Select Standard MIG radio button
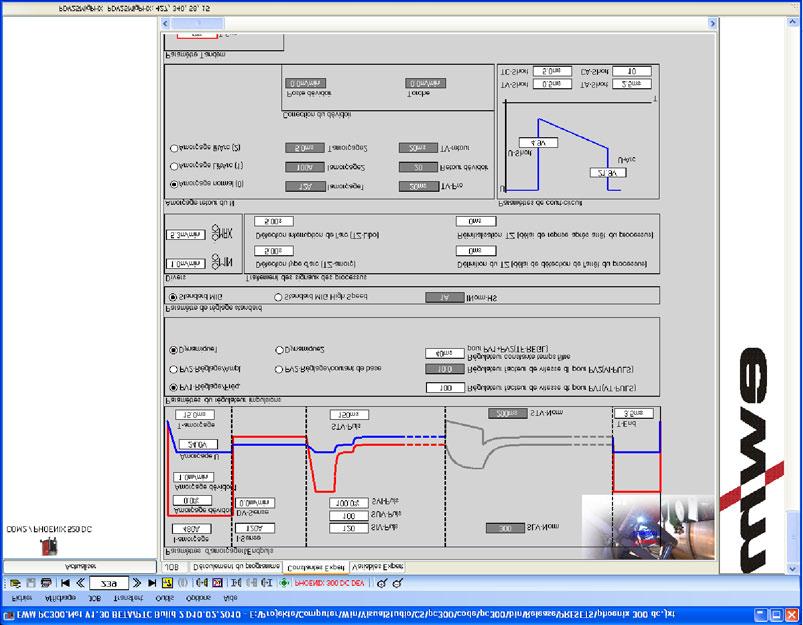Screen dimensions: 803x625 pyautogui.click(x=173, y=297)
